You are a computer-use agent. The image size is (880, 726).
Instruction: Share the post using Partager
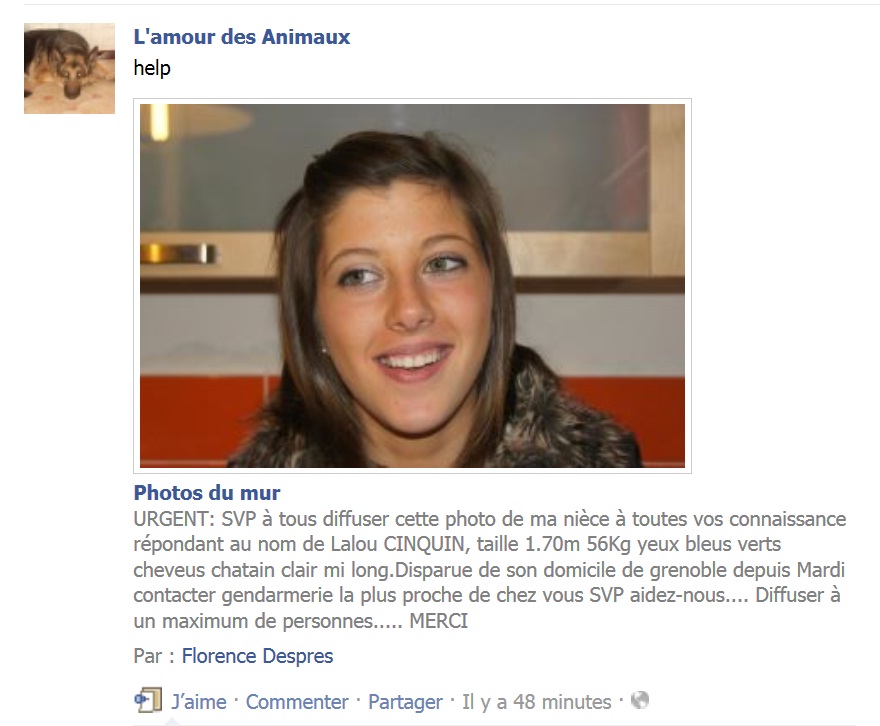[x=405, y=702]
